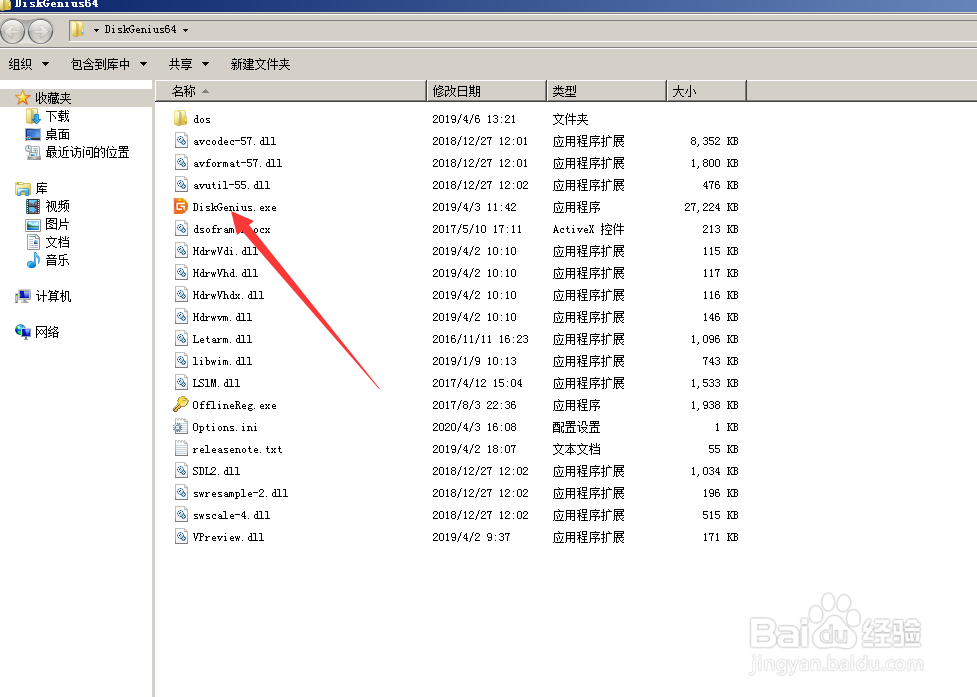Select the avformat-57.dll file icon
The width and height of the screenshot is (977, 697).
pos(181,163)
